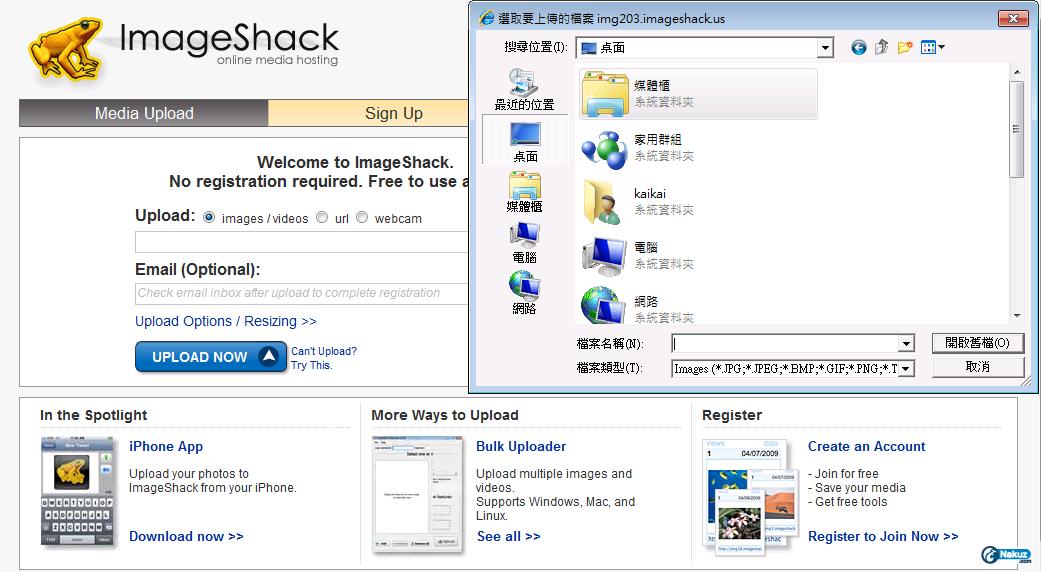The width and height of the screenshot is (1041, 572).
Task: Select the url upload radio button
Action: pyautogui.click(x=322, y=218)
